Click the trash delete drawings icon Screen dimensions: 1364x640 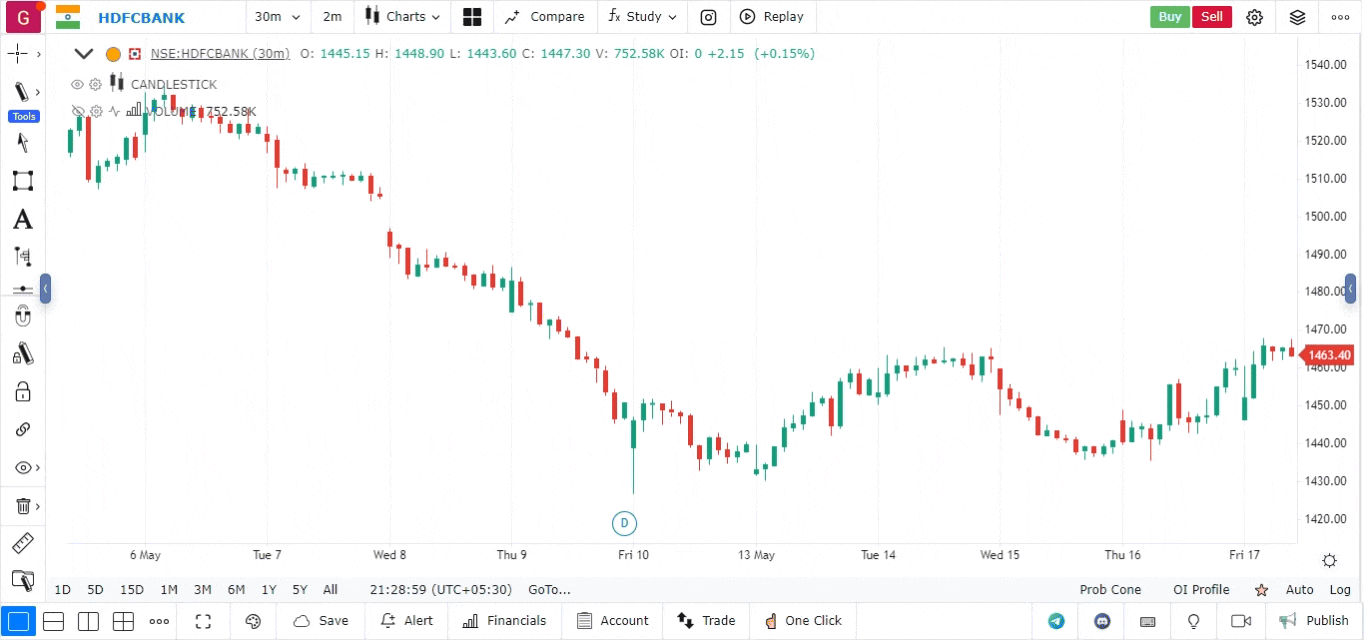[22, 506]
